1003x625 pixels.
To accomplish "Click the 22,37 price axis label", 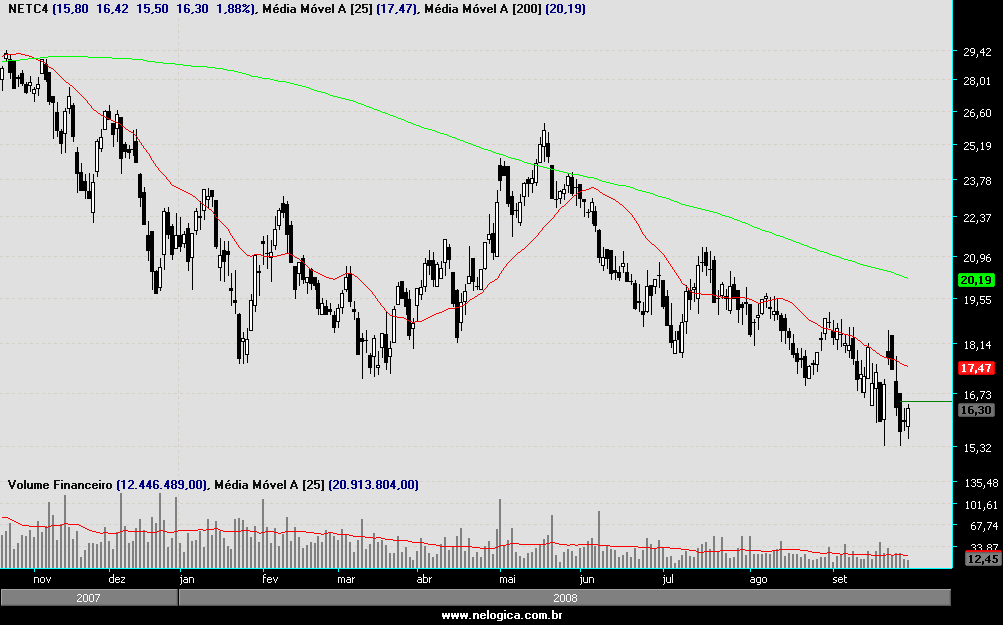I will pyautogui.click(x=977, y=218).
